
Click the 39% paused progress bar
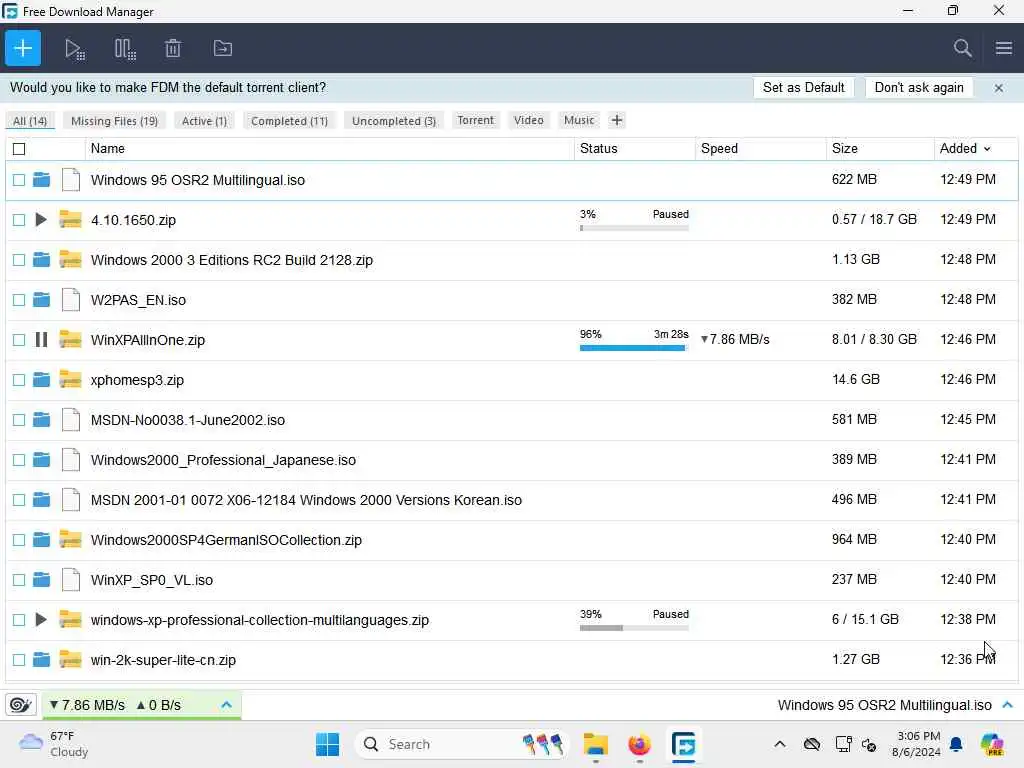point(633,628)
